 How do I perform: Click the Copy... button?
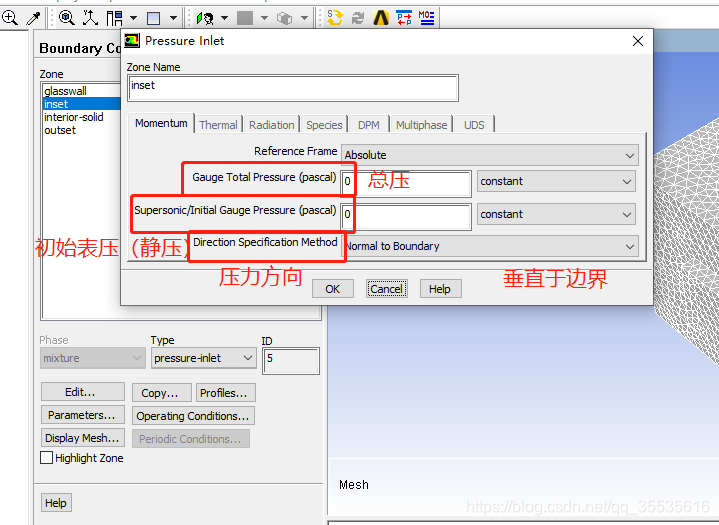point(161,393)
